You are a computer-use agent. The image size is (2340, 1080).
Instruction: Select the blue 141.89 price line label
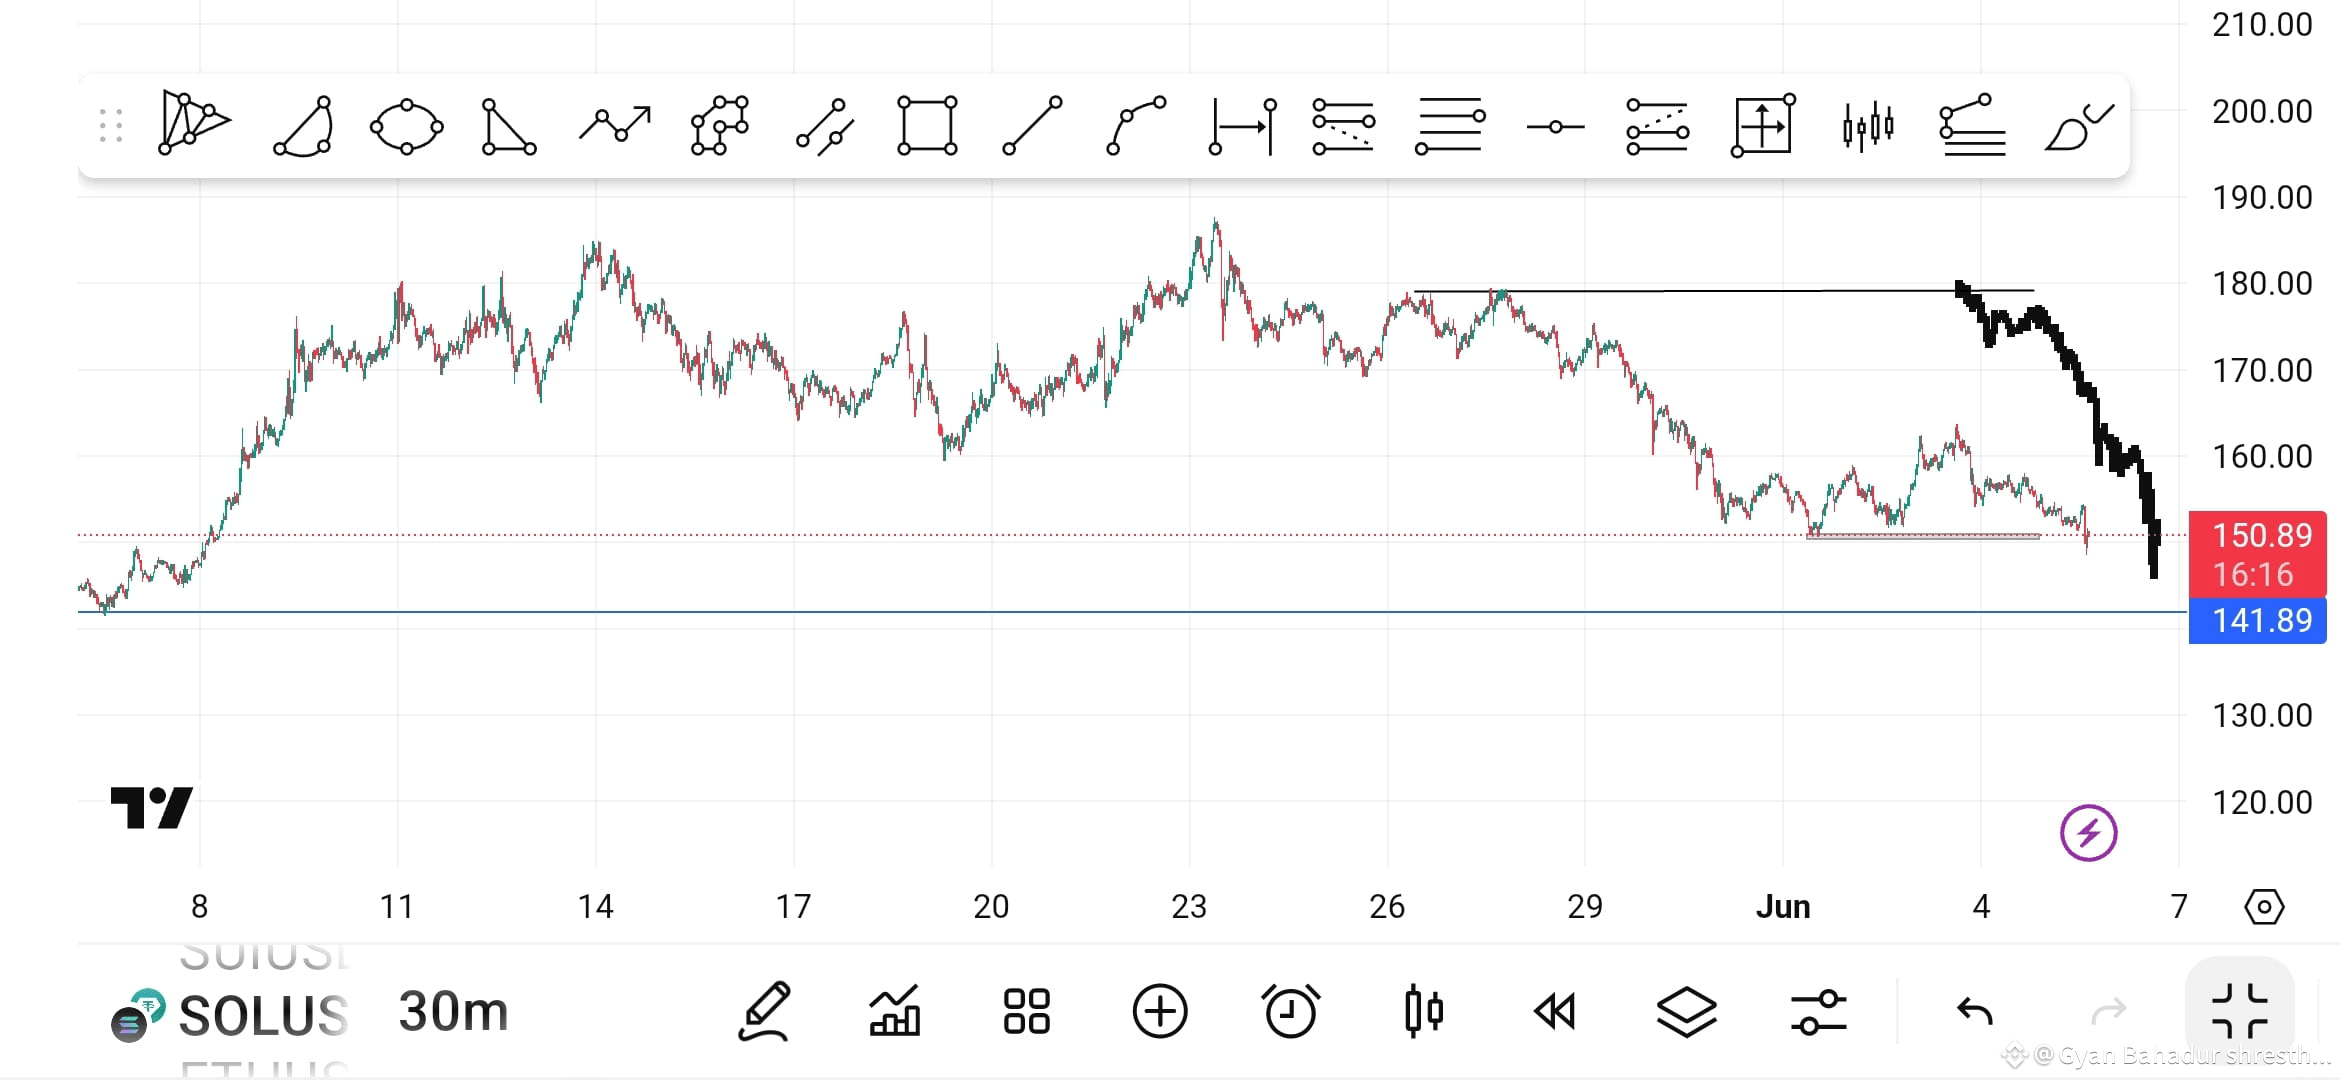2257,621
